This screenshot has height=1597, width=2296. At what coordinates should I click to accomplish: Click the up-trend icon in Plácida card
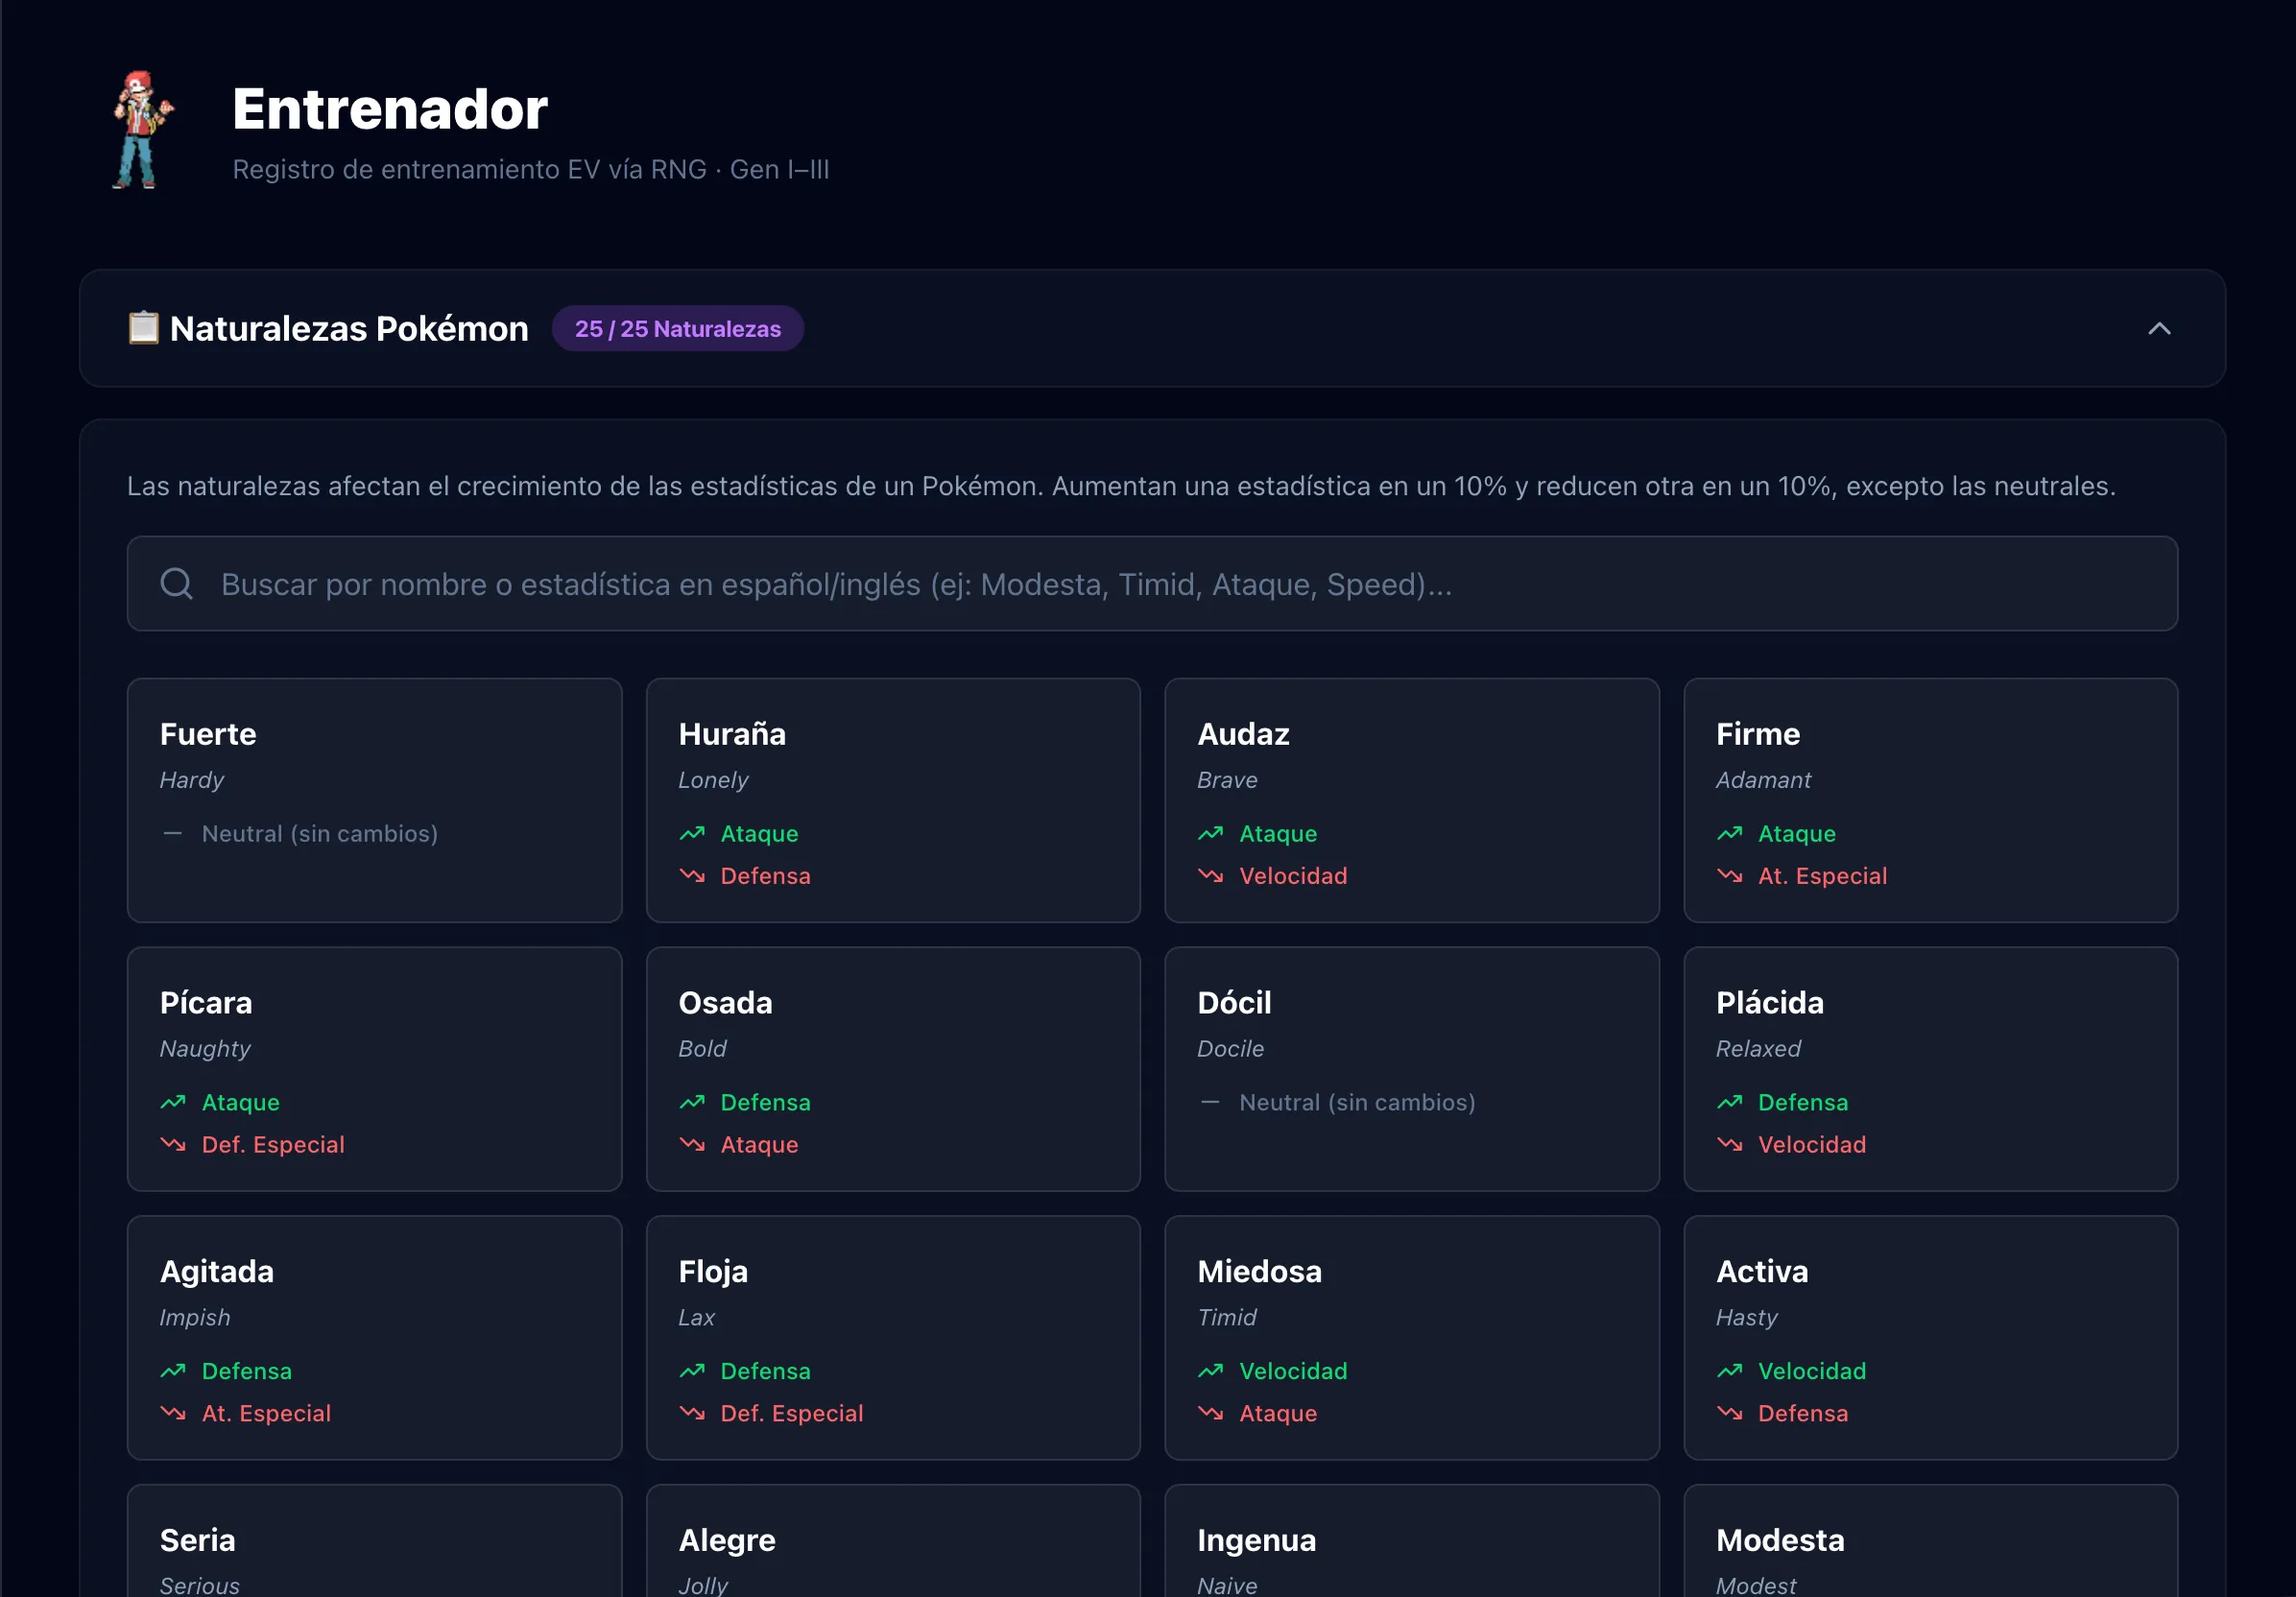click(x=1729, y=1102)
